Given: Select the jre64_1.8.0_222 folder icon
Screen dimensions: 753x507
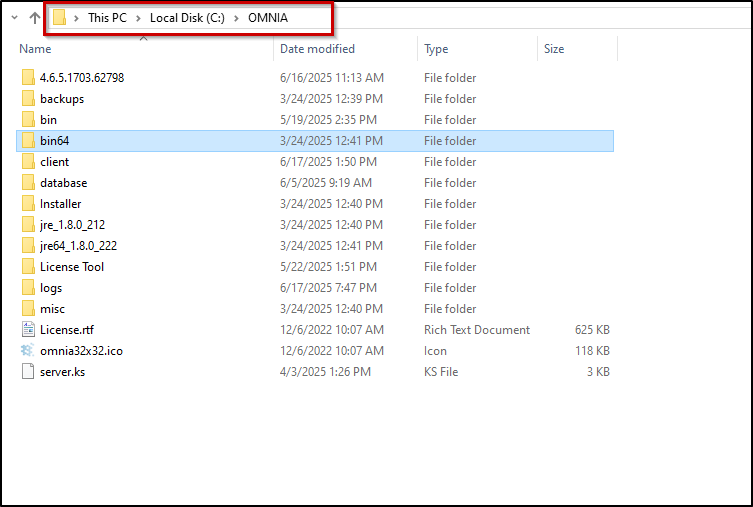Looking at the screenshot, I should point(28,246).
